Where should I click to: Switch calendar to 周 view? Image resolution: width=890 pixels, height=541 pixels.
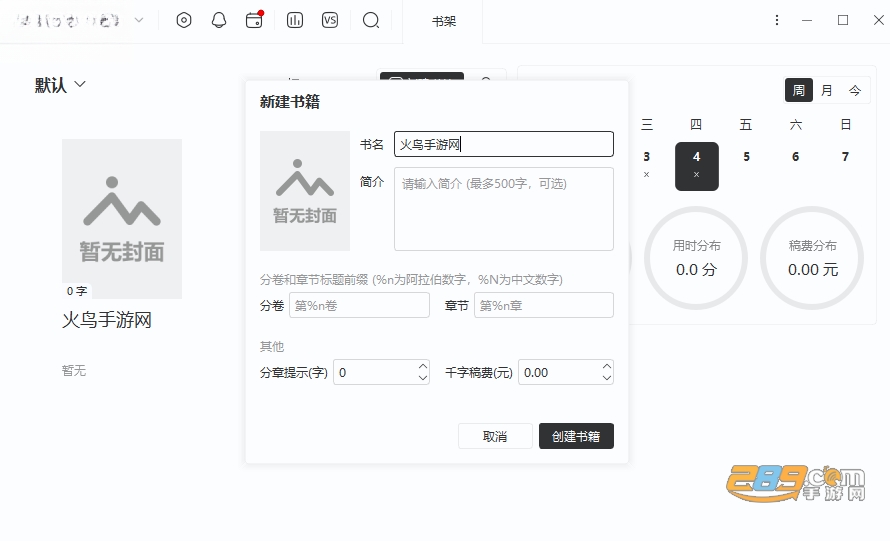click(799, 90)
